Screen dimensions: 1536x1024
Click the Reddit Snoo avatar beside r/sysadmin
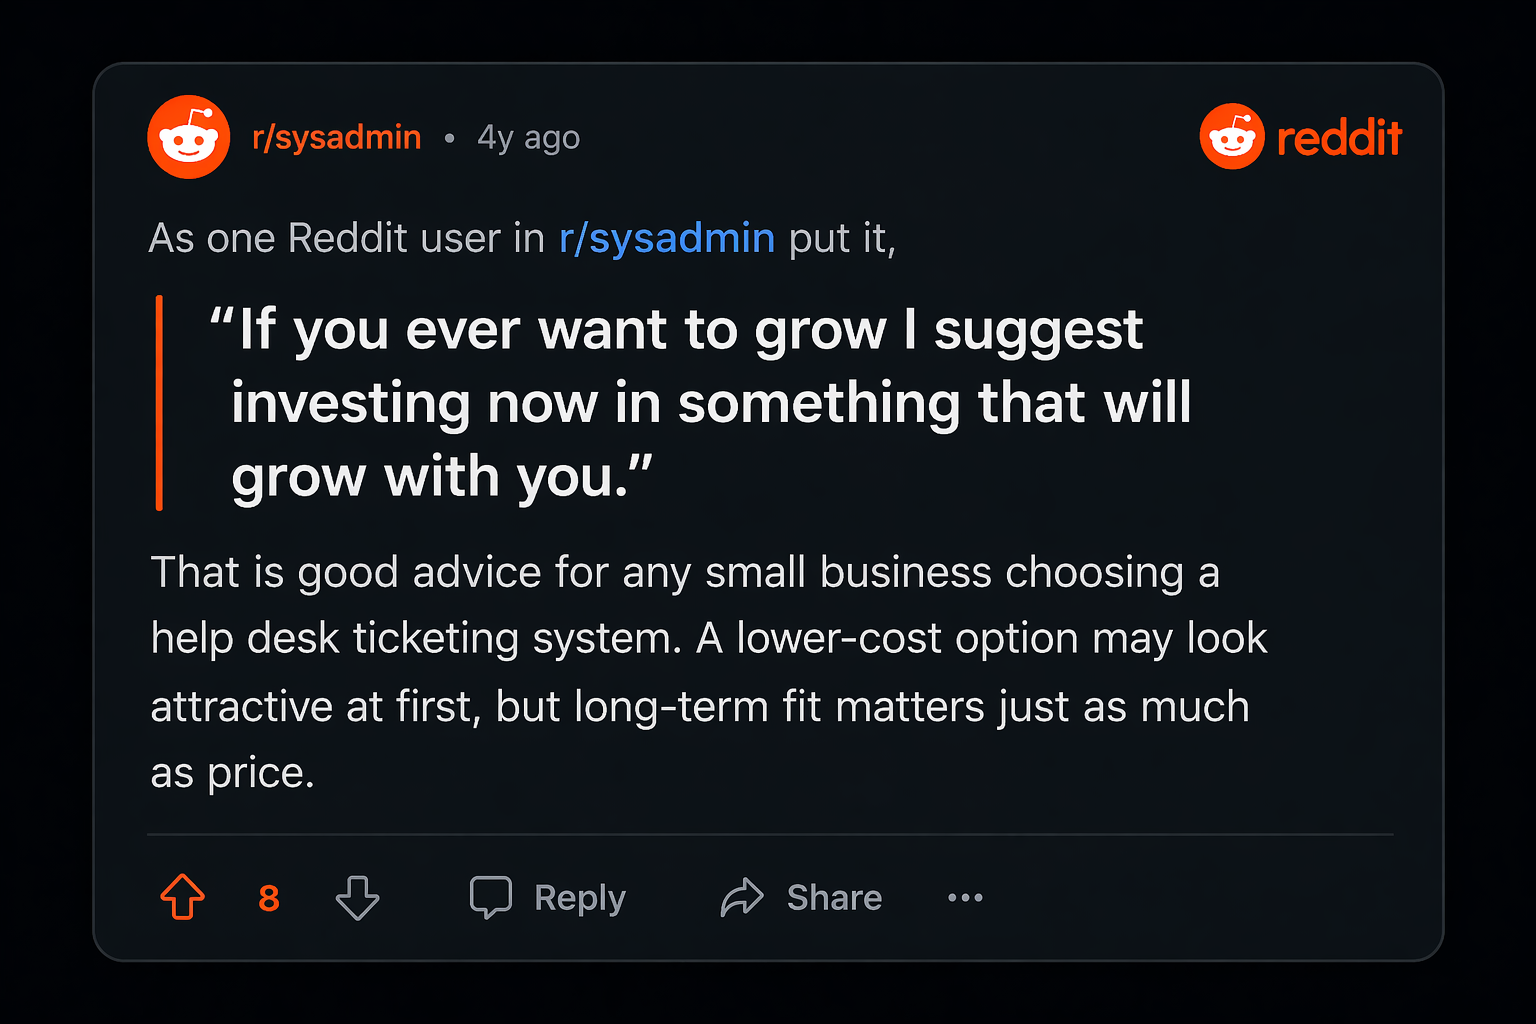pos(189,136)
